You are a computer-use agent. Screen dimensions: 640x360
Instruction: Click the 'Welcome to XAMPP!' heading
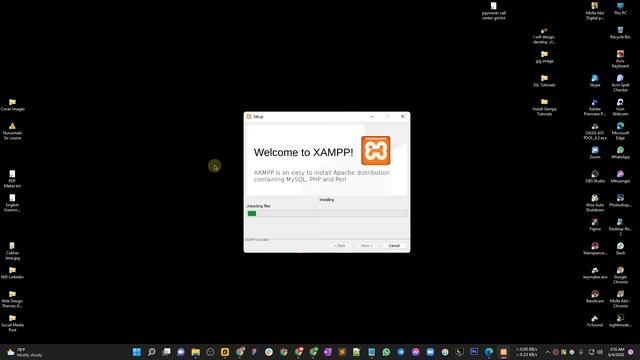(x=303, y=152)
